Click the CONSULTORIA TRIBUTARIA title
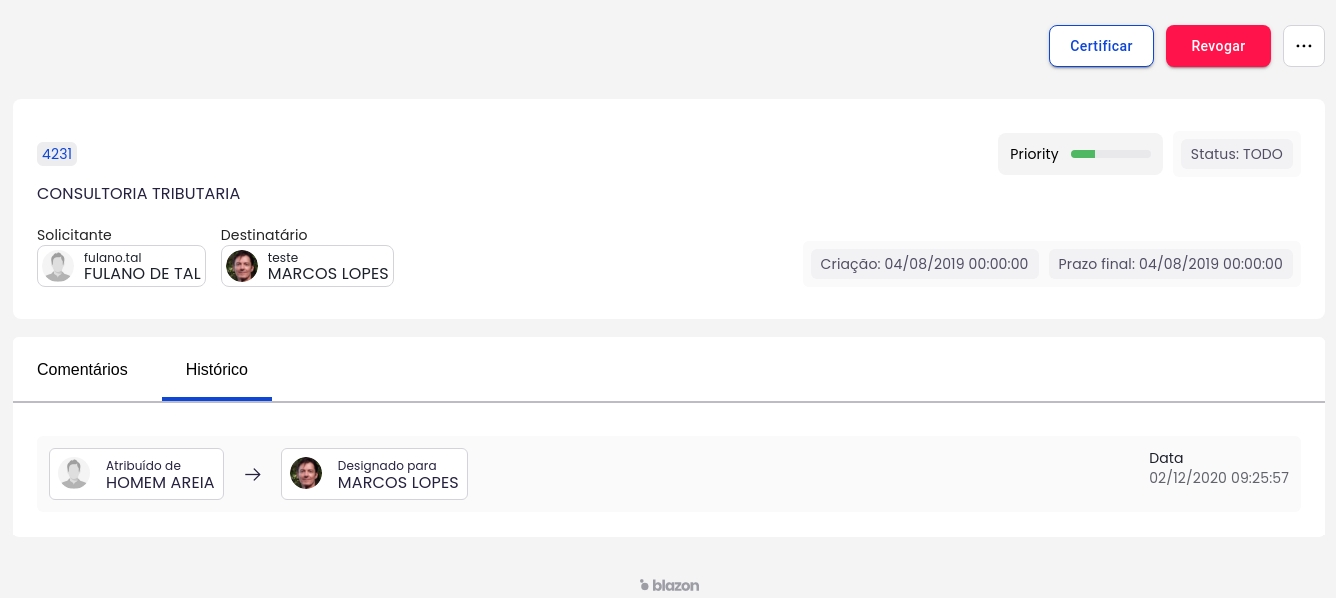 (139, 194)
